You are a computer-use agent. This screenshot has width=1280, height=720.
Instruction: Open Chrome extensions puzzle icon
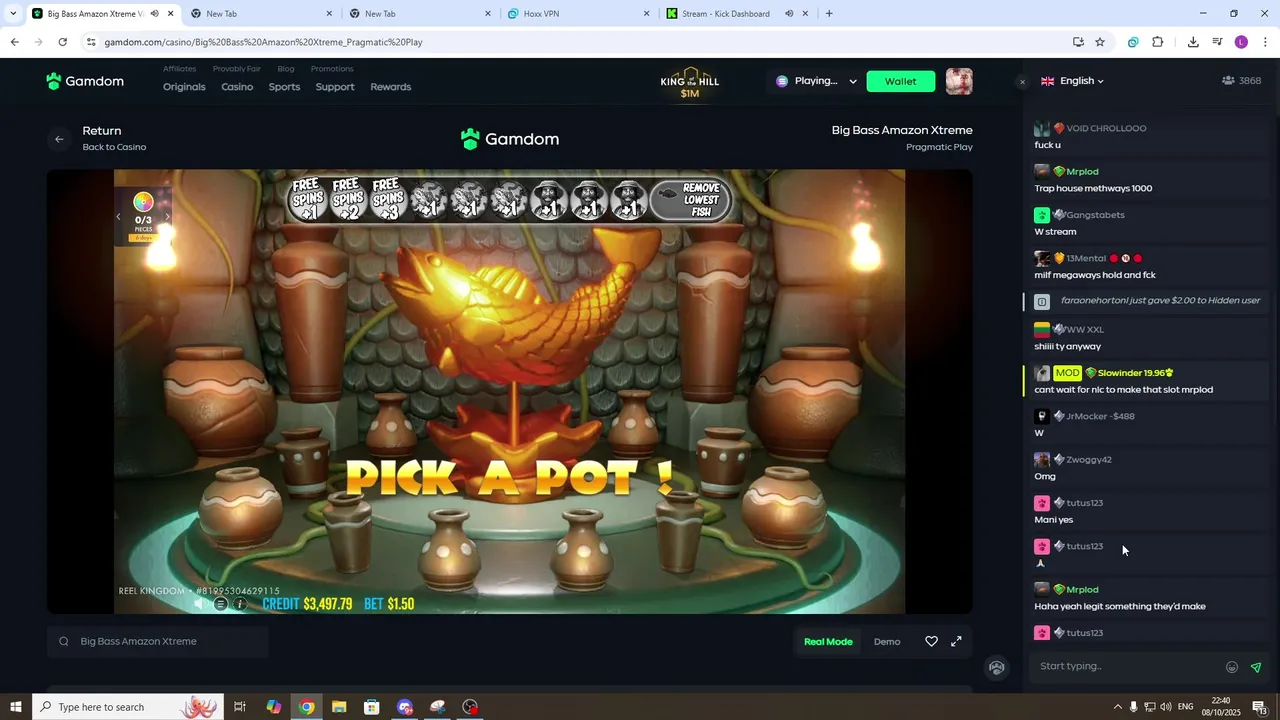coord(1158,42)
